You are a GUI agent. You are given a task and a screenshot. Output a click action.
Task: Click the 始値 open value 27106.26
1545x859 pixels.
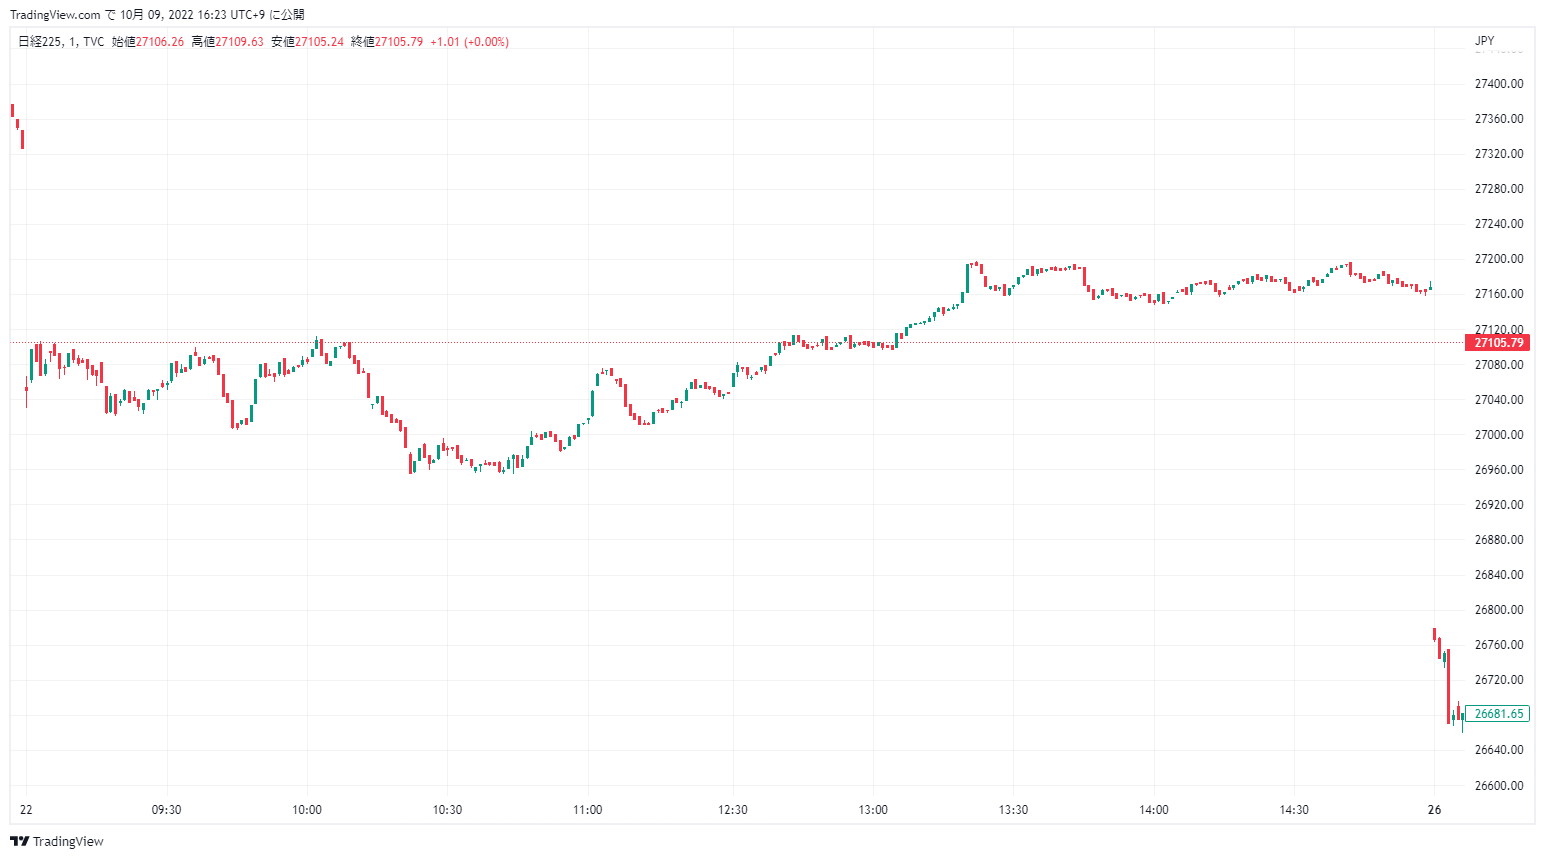coord(160,42)
